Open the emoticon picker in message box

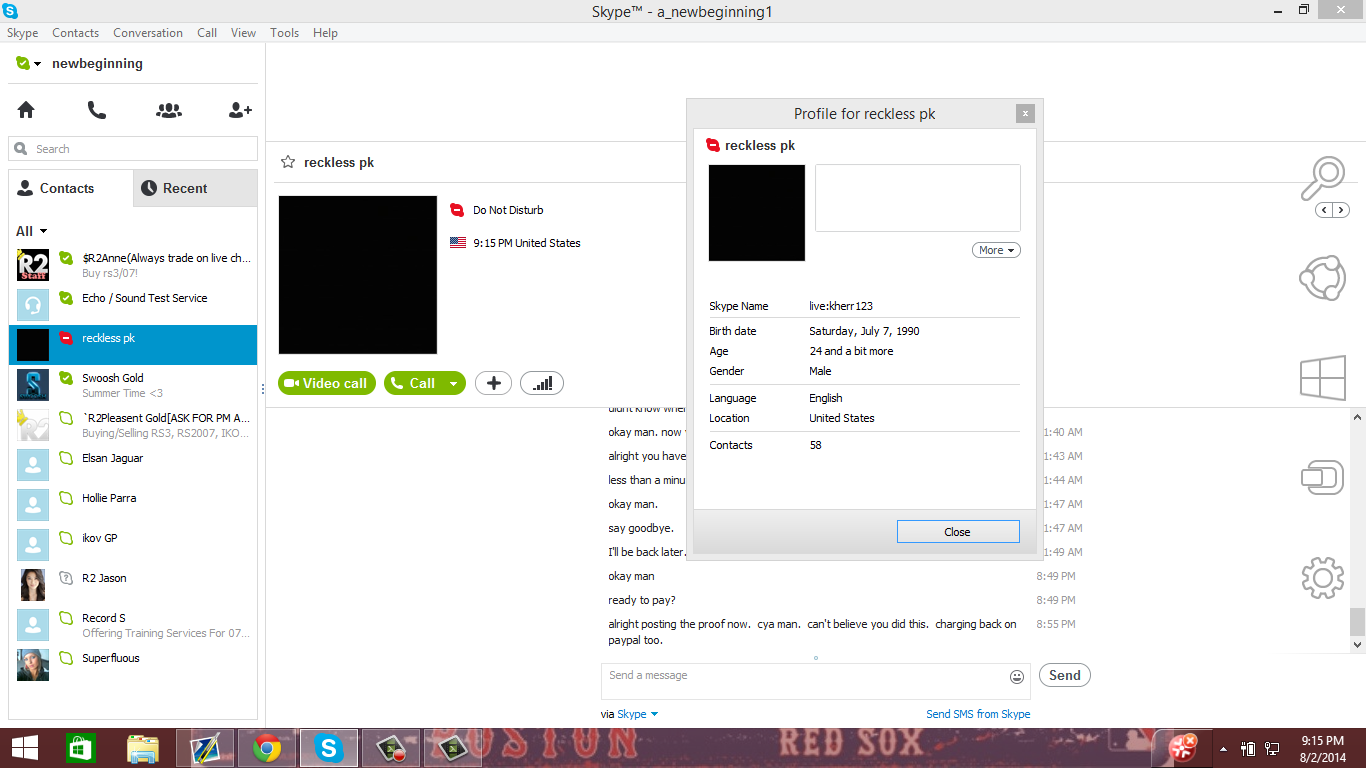(1017, 677)
